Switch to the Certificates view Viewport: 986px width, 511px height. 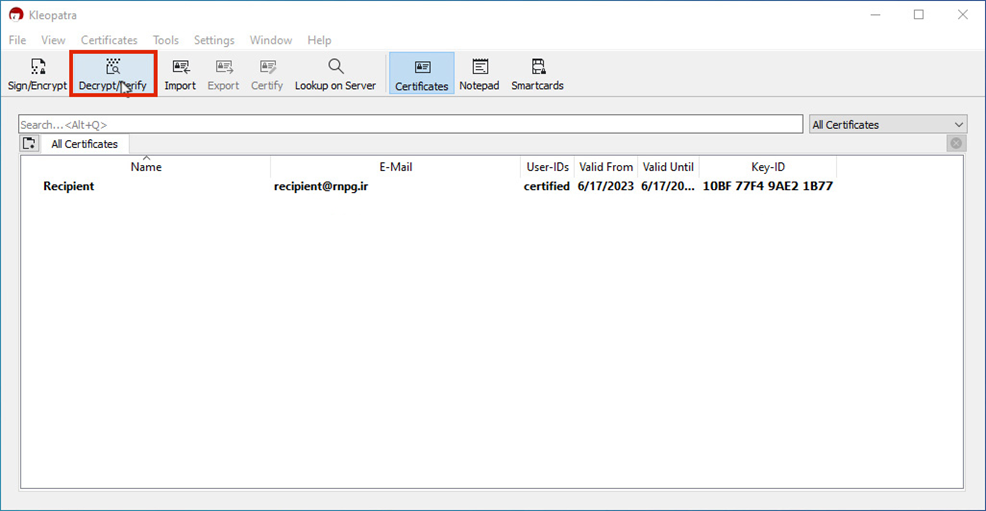[421, 74]
